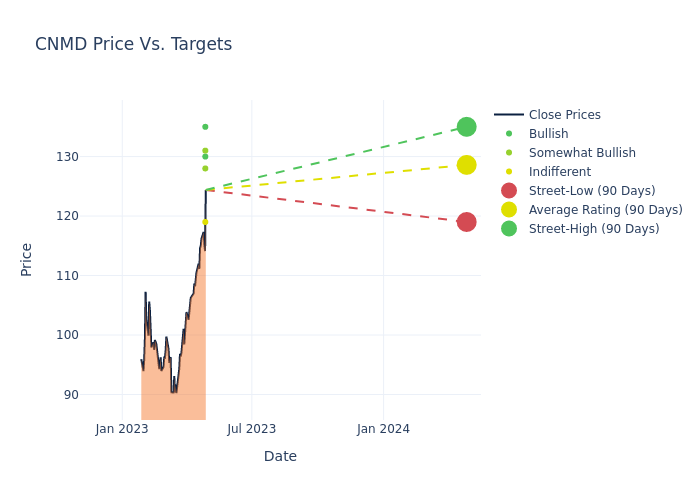Toggle the Close Prices legend entry
Screen dimensions: 700x500
564,115
